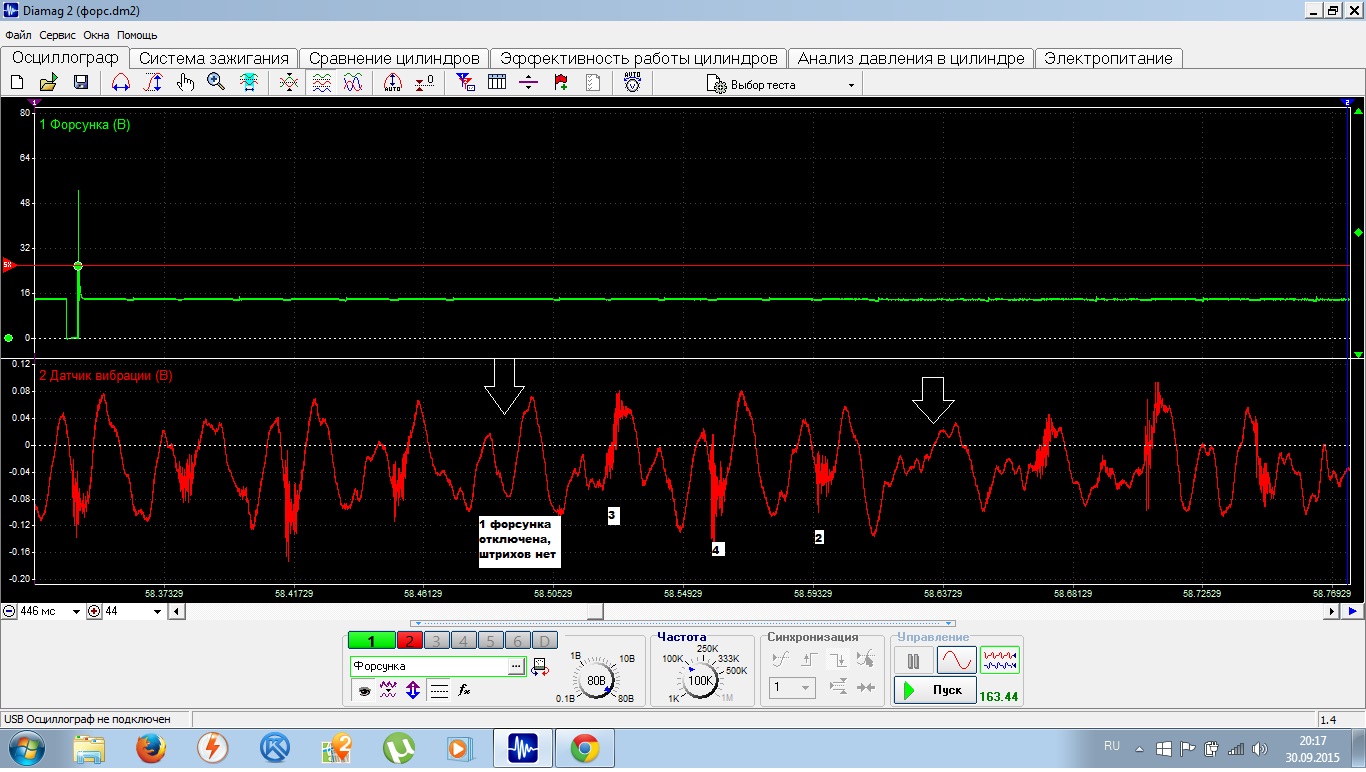Click the minus zoom-out button beside 446 мс
Screen dimensions: 1366x772
click(9, 611)
